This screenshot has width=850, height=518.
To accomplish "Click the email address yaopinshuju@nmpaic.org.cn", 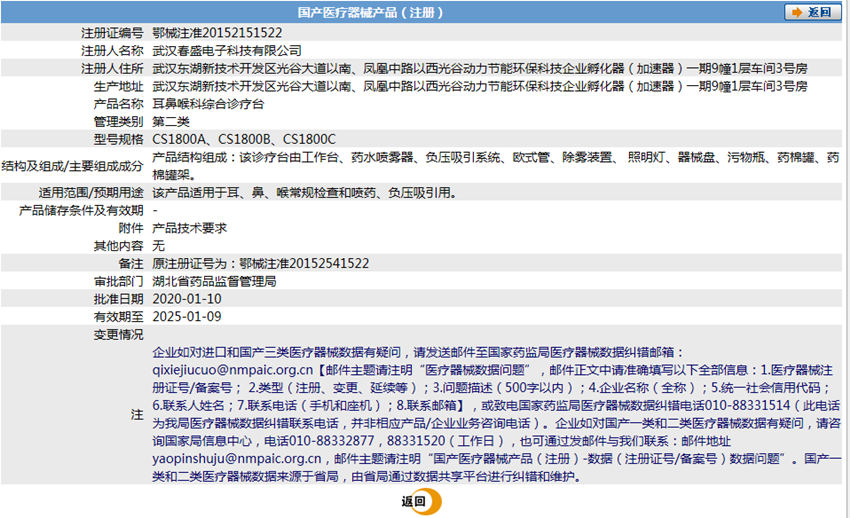I will (237, 459).
